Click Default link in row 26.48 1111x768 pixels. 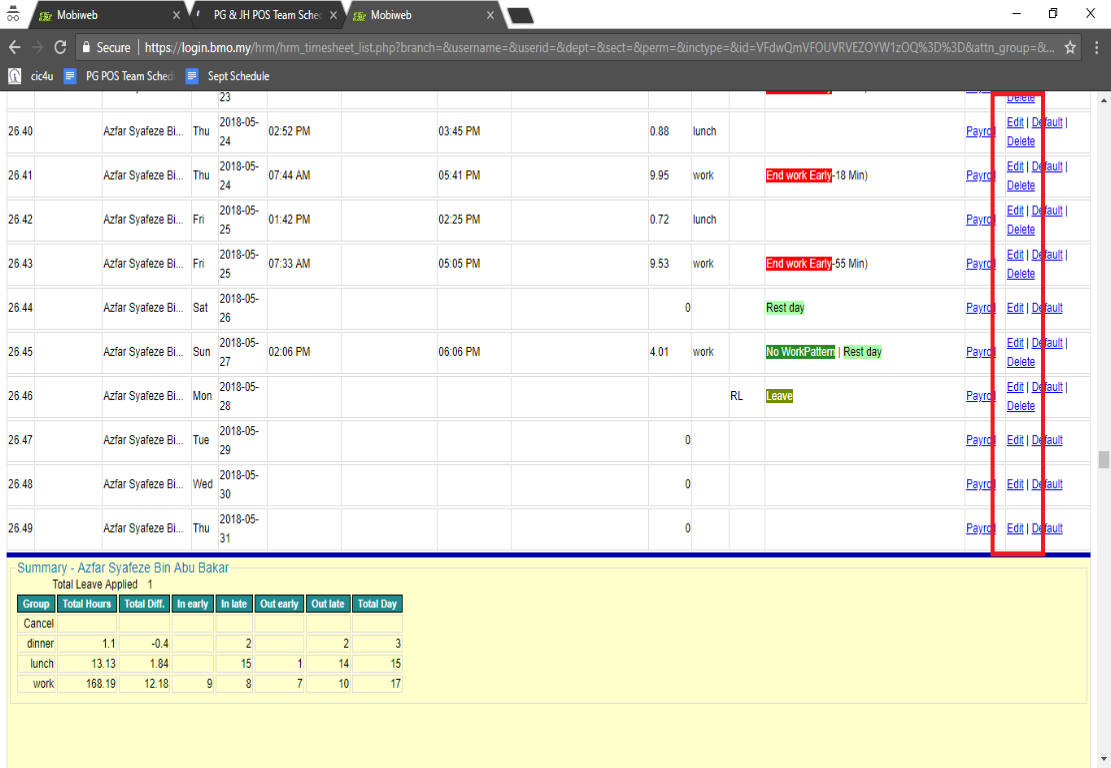(x=1047, y=484)
